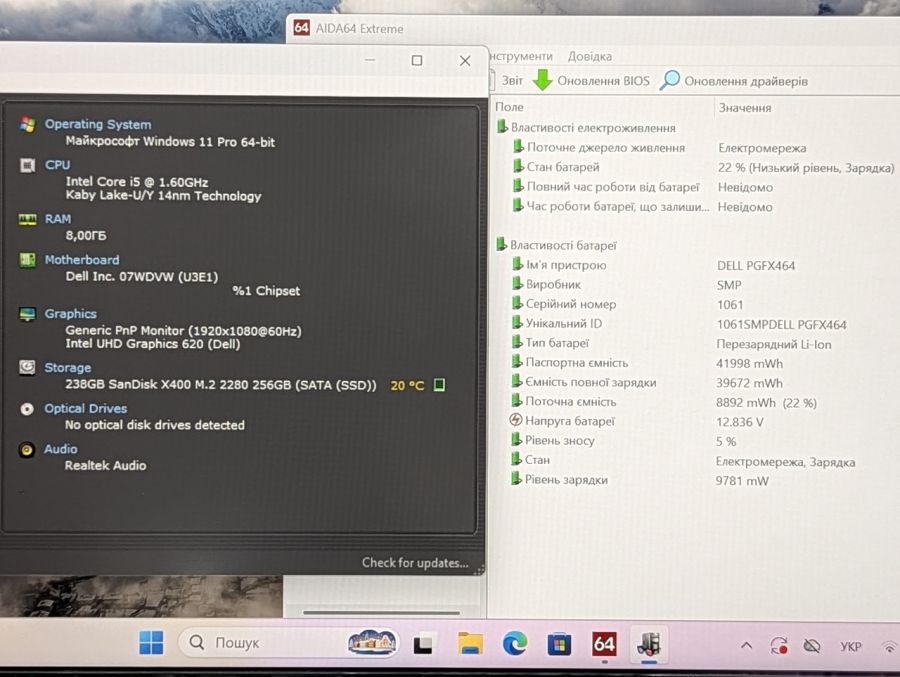Open Microsoft Store from the taskbar

tap(559, 644)
